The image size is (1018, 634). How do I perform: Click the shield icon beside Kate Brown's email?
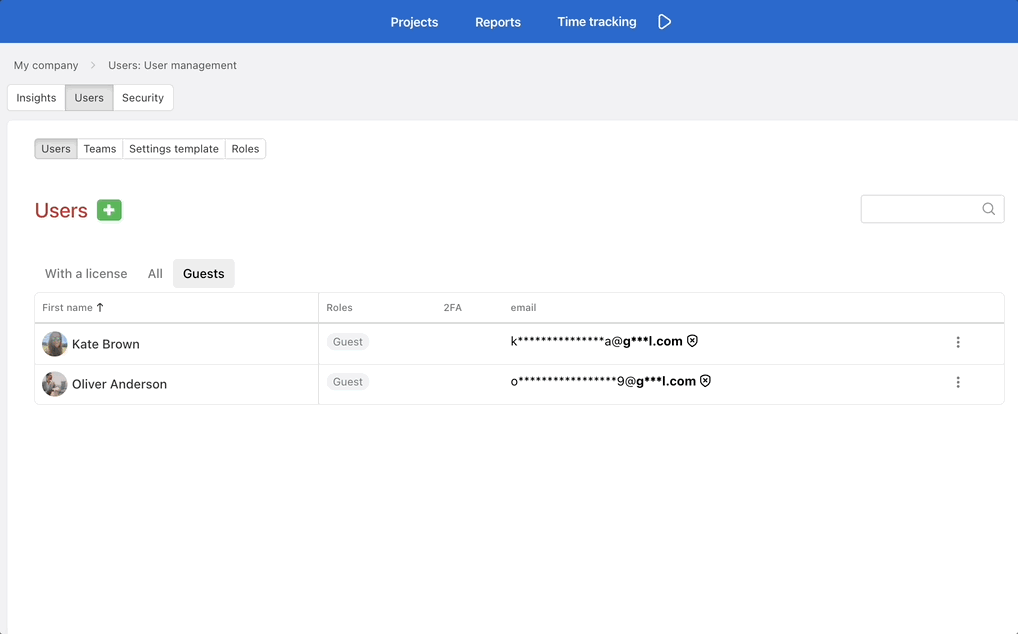click(692, 341)
